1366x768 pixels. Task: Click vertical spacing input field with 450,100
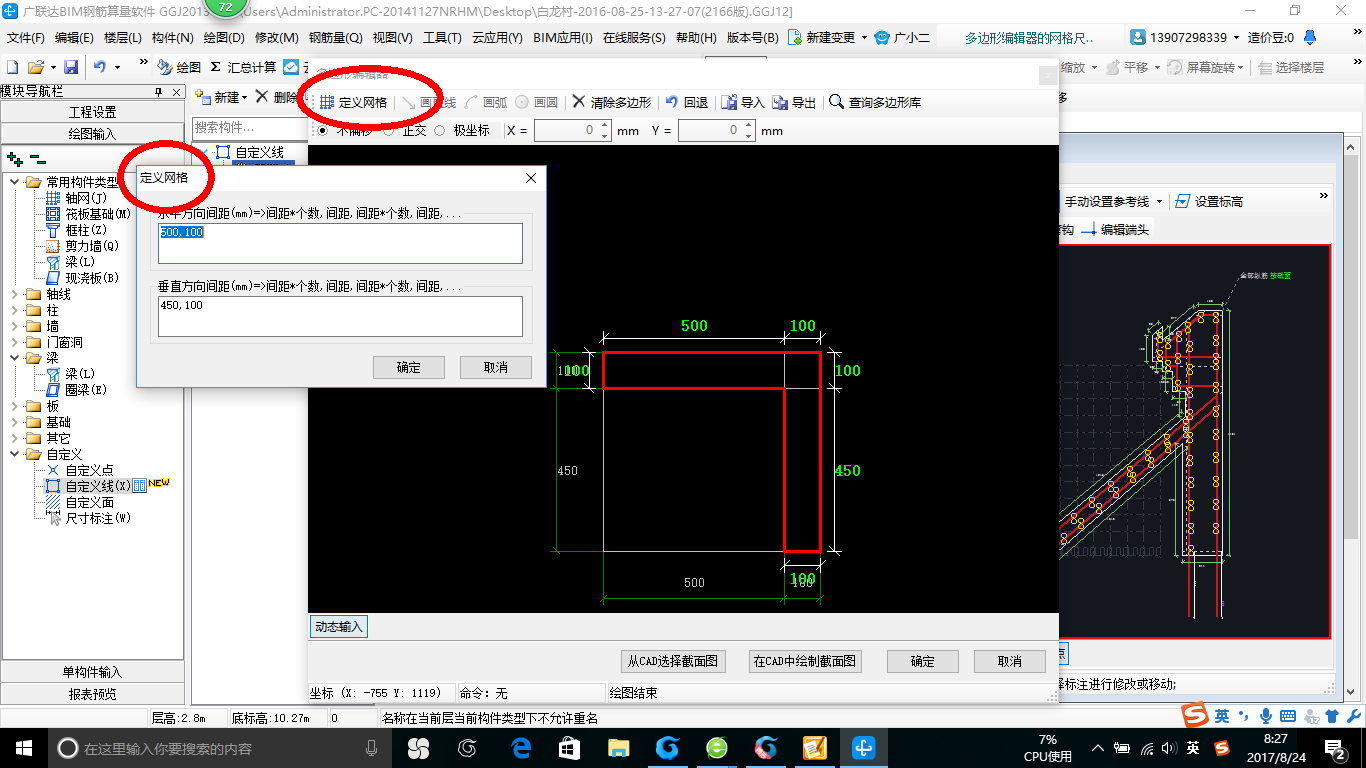point(340,316)
